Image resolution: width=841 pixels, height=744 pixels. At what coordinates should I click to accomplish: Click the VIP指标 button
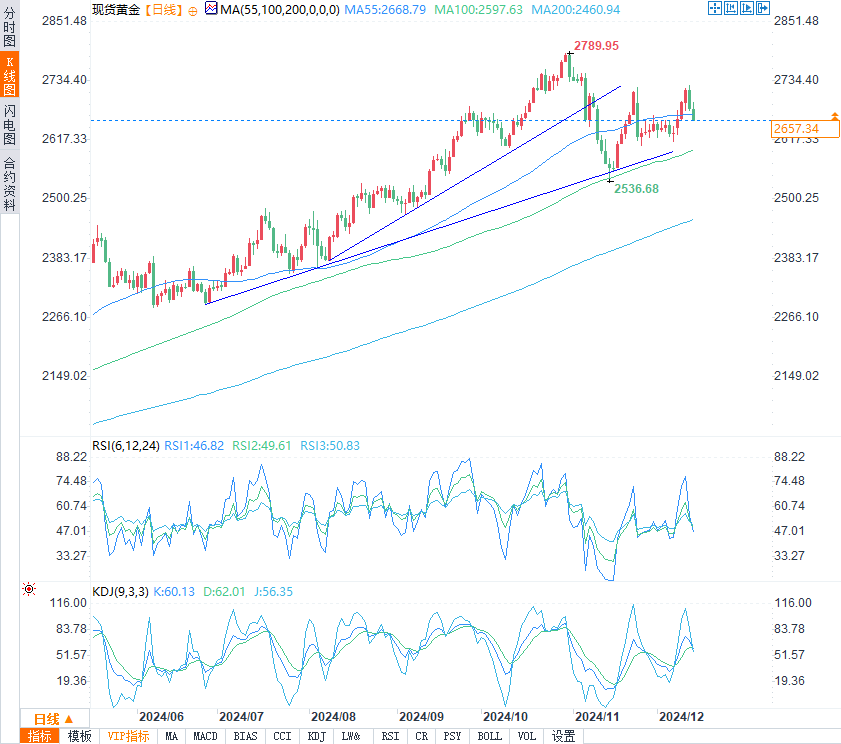coord(128,736)
